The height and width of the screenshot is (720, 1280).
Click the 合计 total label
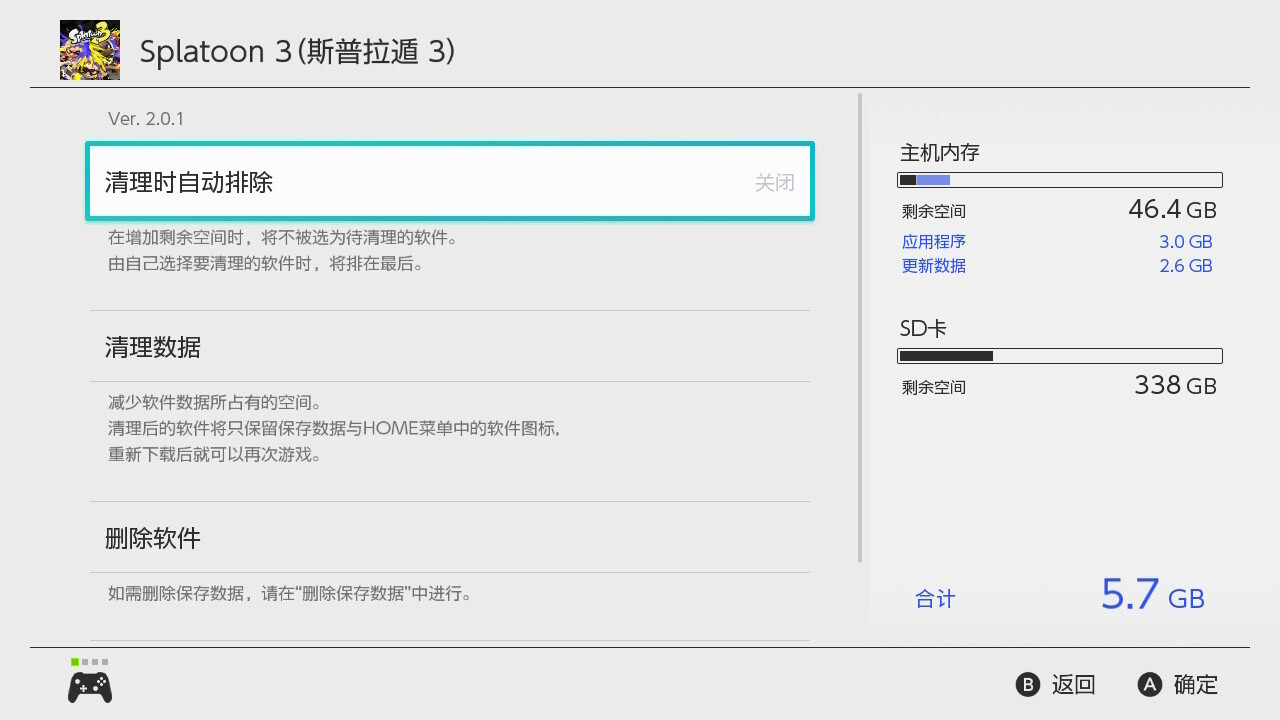pos(935,599)
